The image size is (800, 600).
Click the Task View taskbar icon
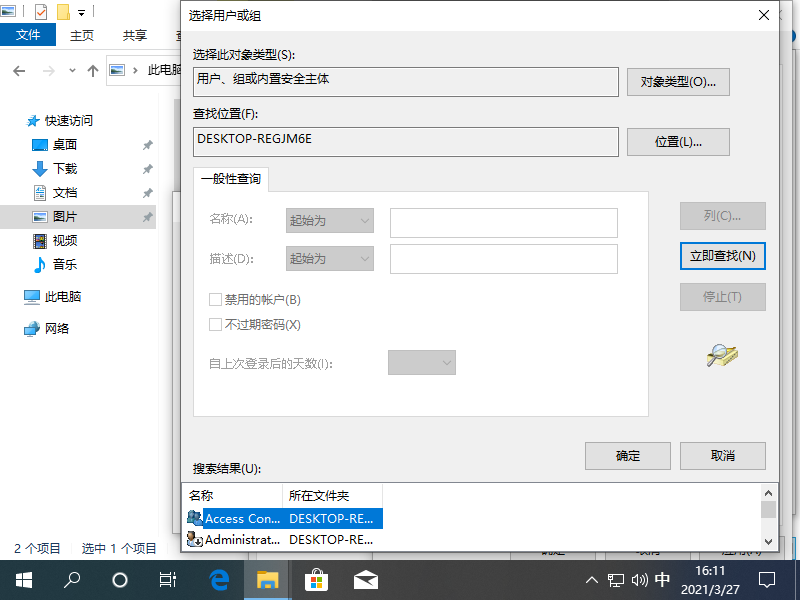(x=168, y=579)
